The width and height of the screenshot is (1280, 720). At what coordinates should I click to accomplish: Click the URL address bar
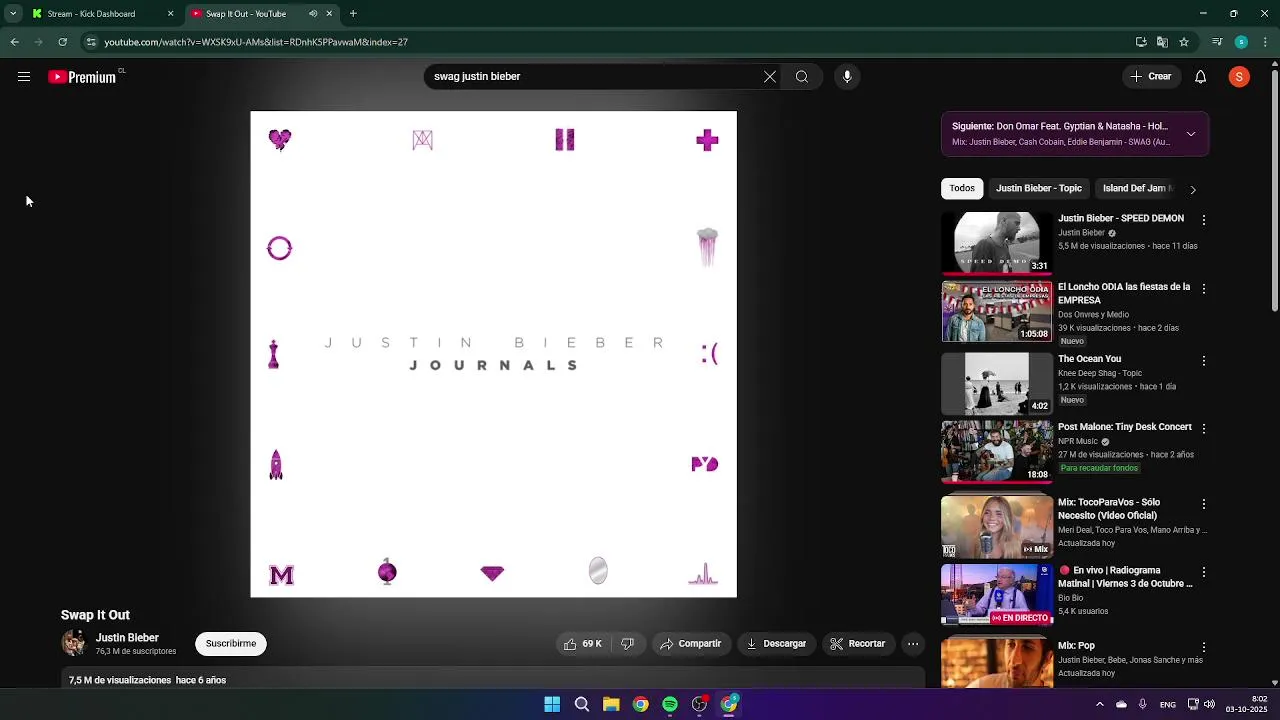[600, 42]
